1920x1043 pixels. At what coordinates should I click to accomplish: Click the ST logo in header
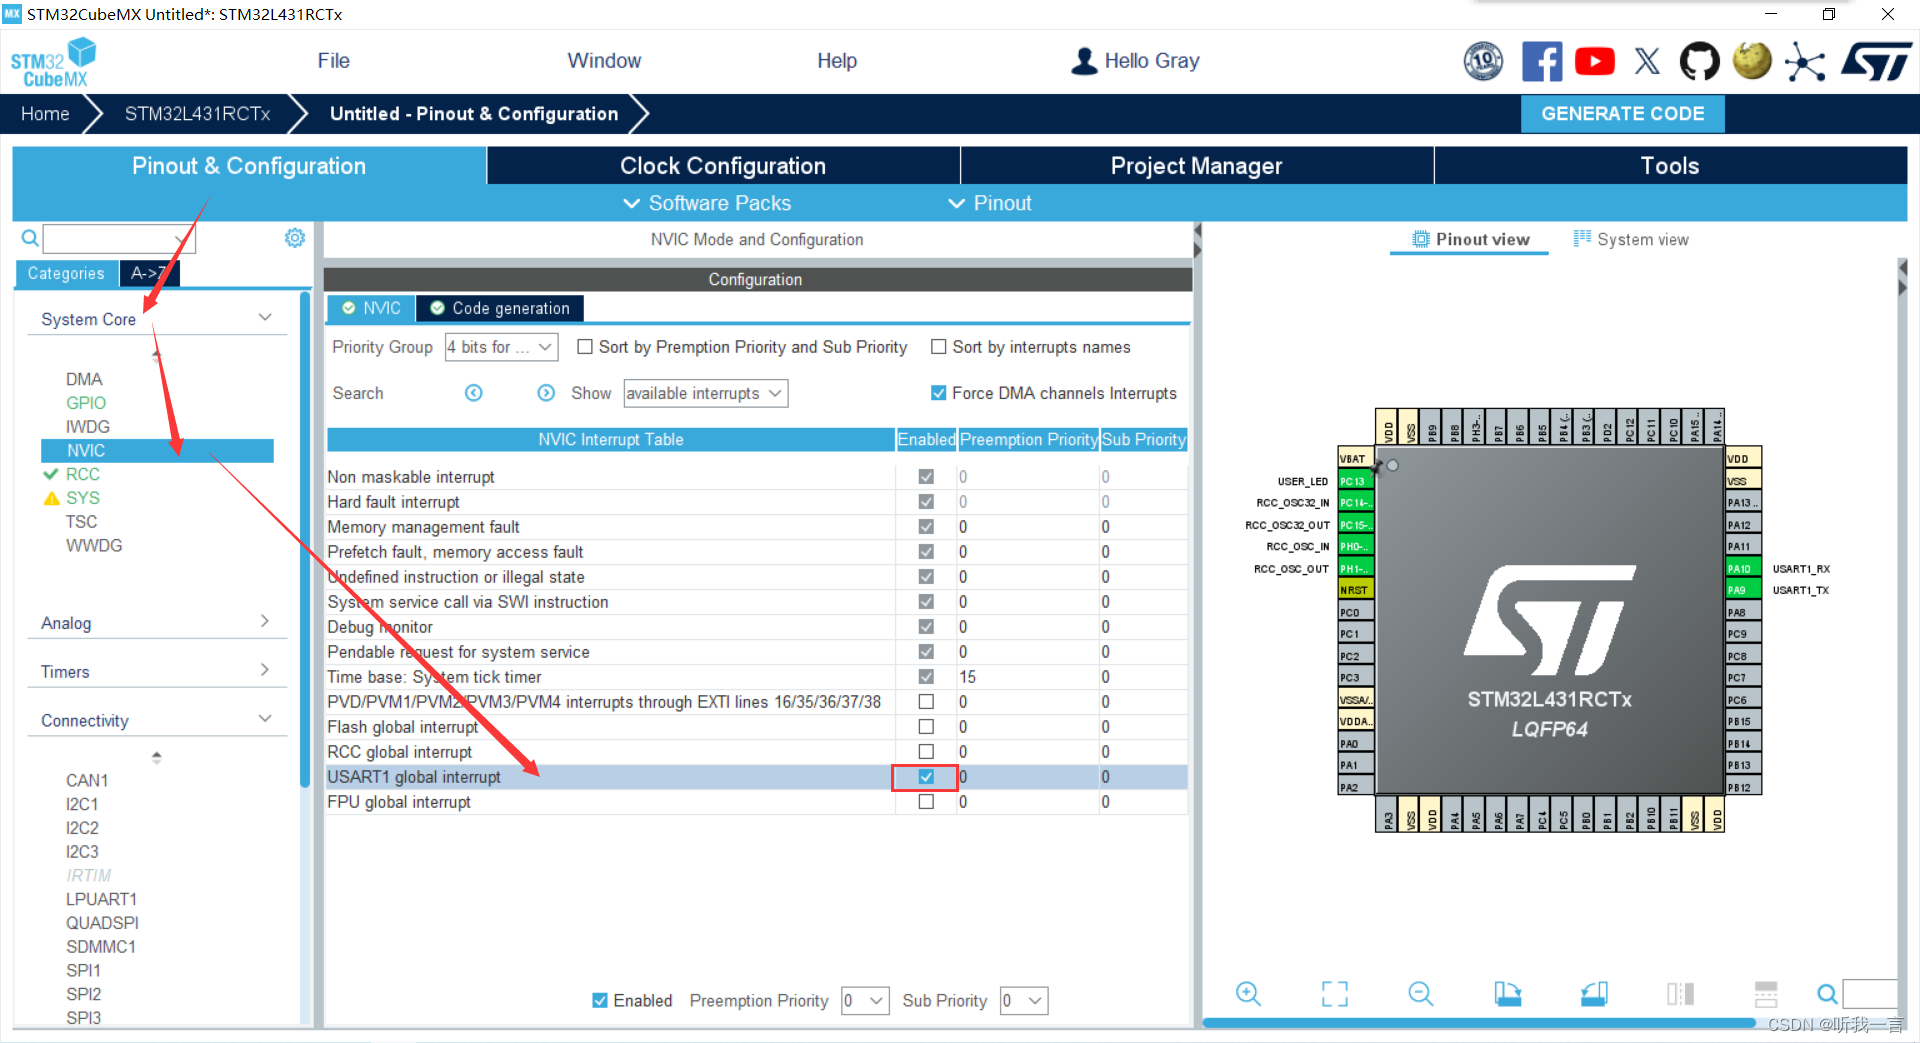[x=1876, y=61]
